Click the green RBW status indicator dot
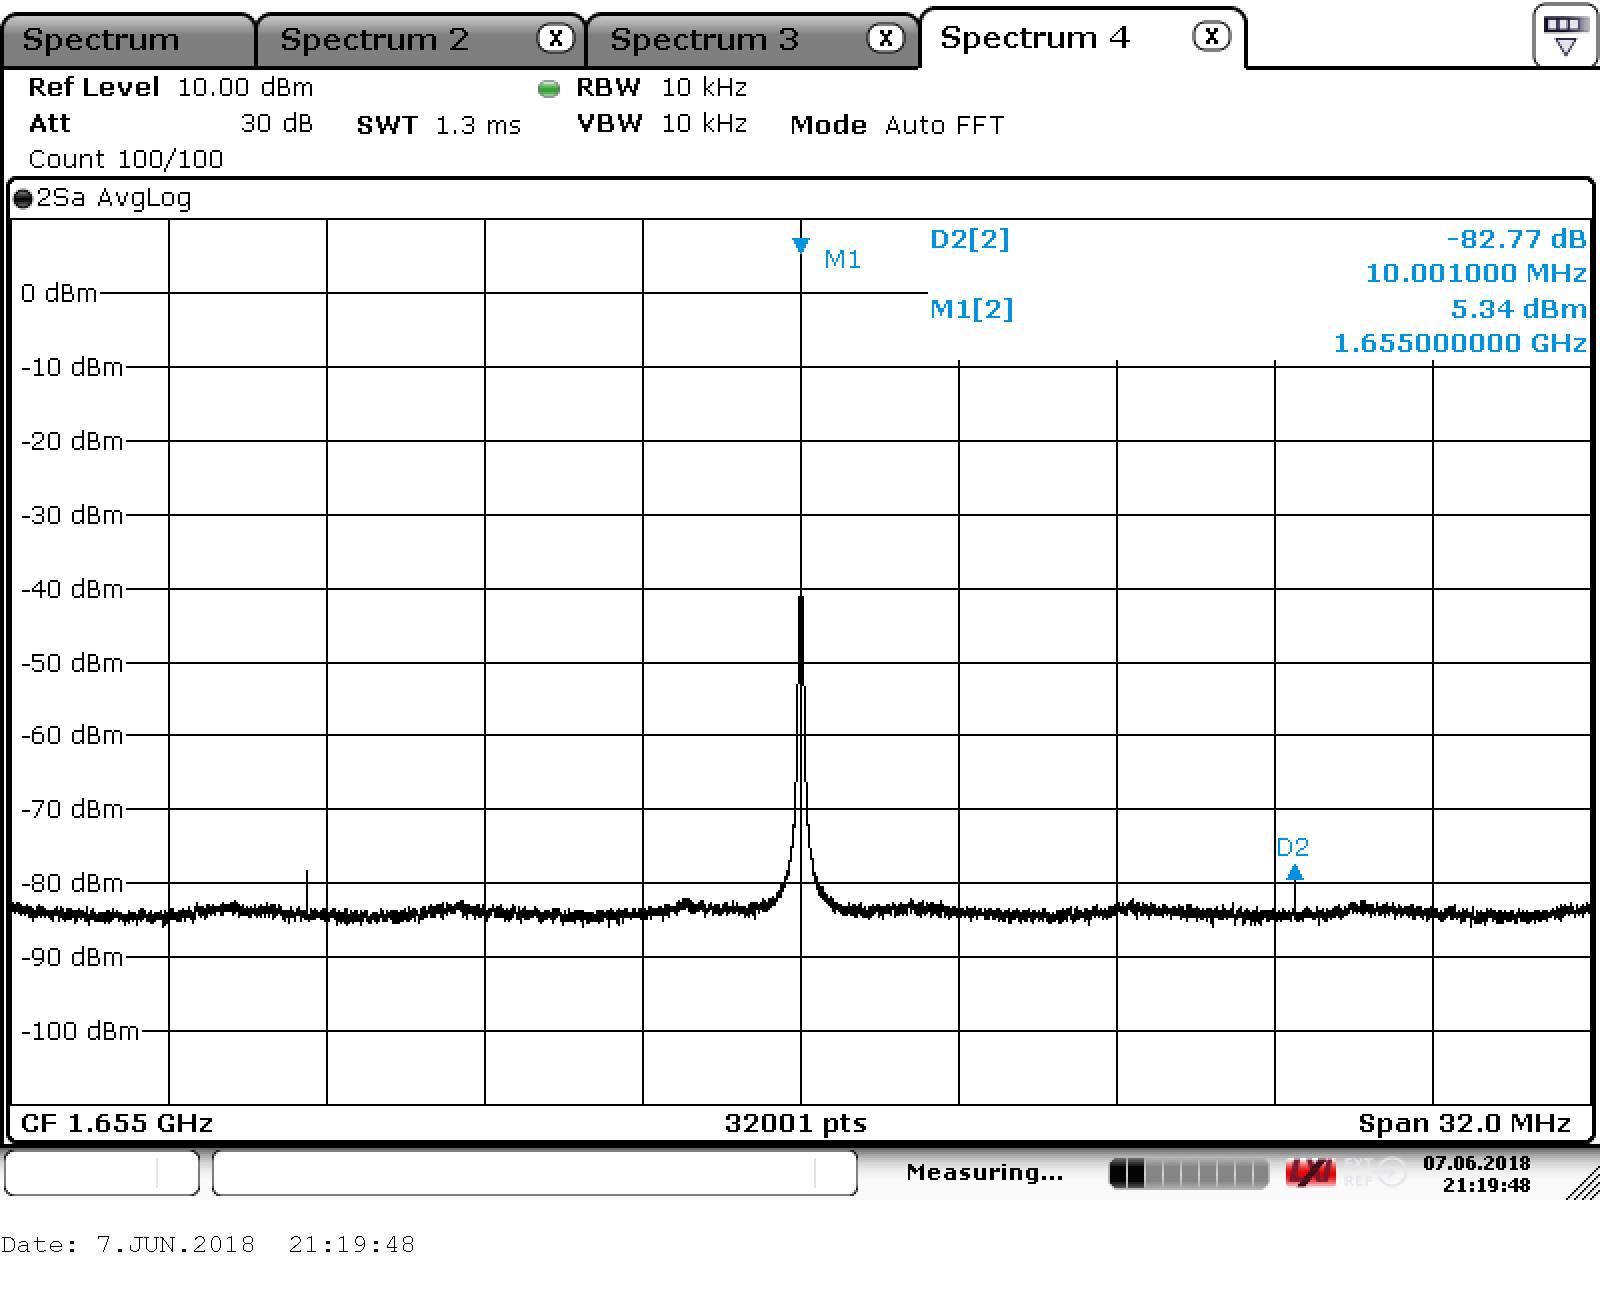This screenshot has width=1600, height=1292. pos(548,89)
